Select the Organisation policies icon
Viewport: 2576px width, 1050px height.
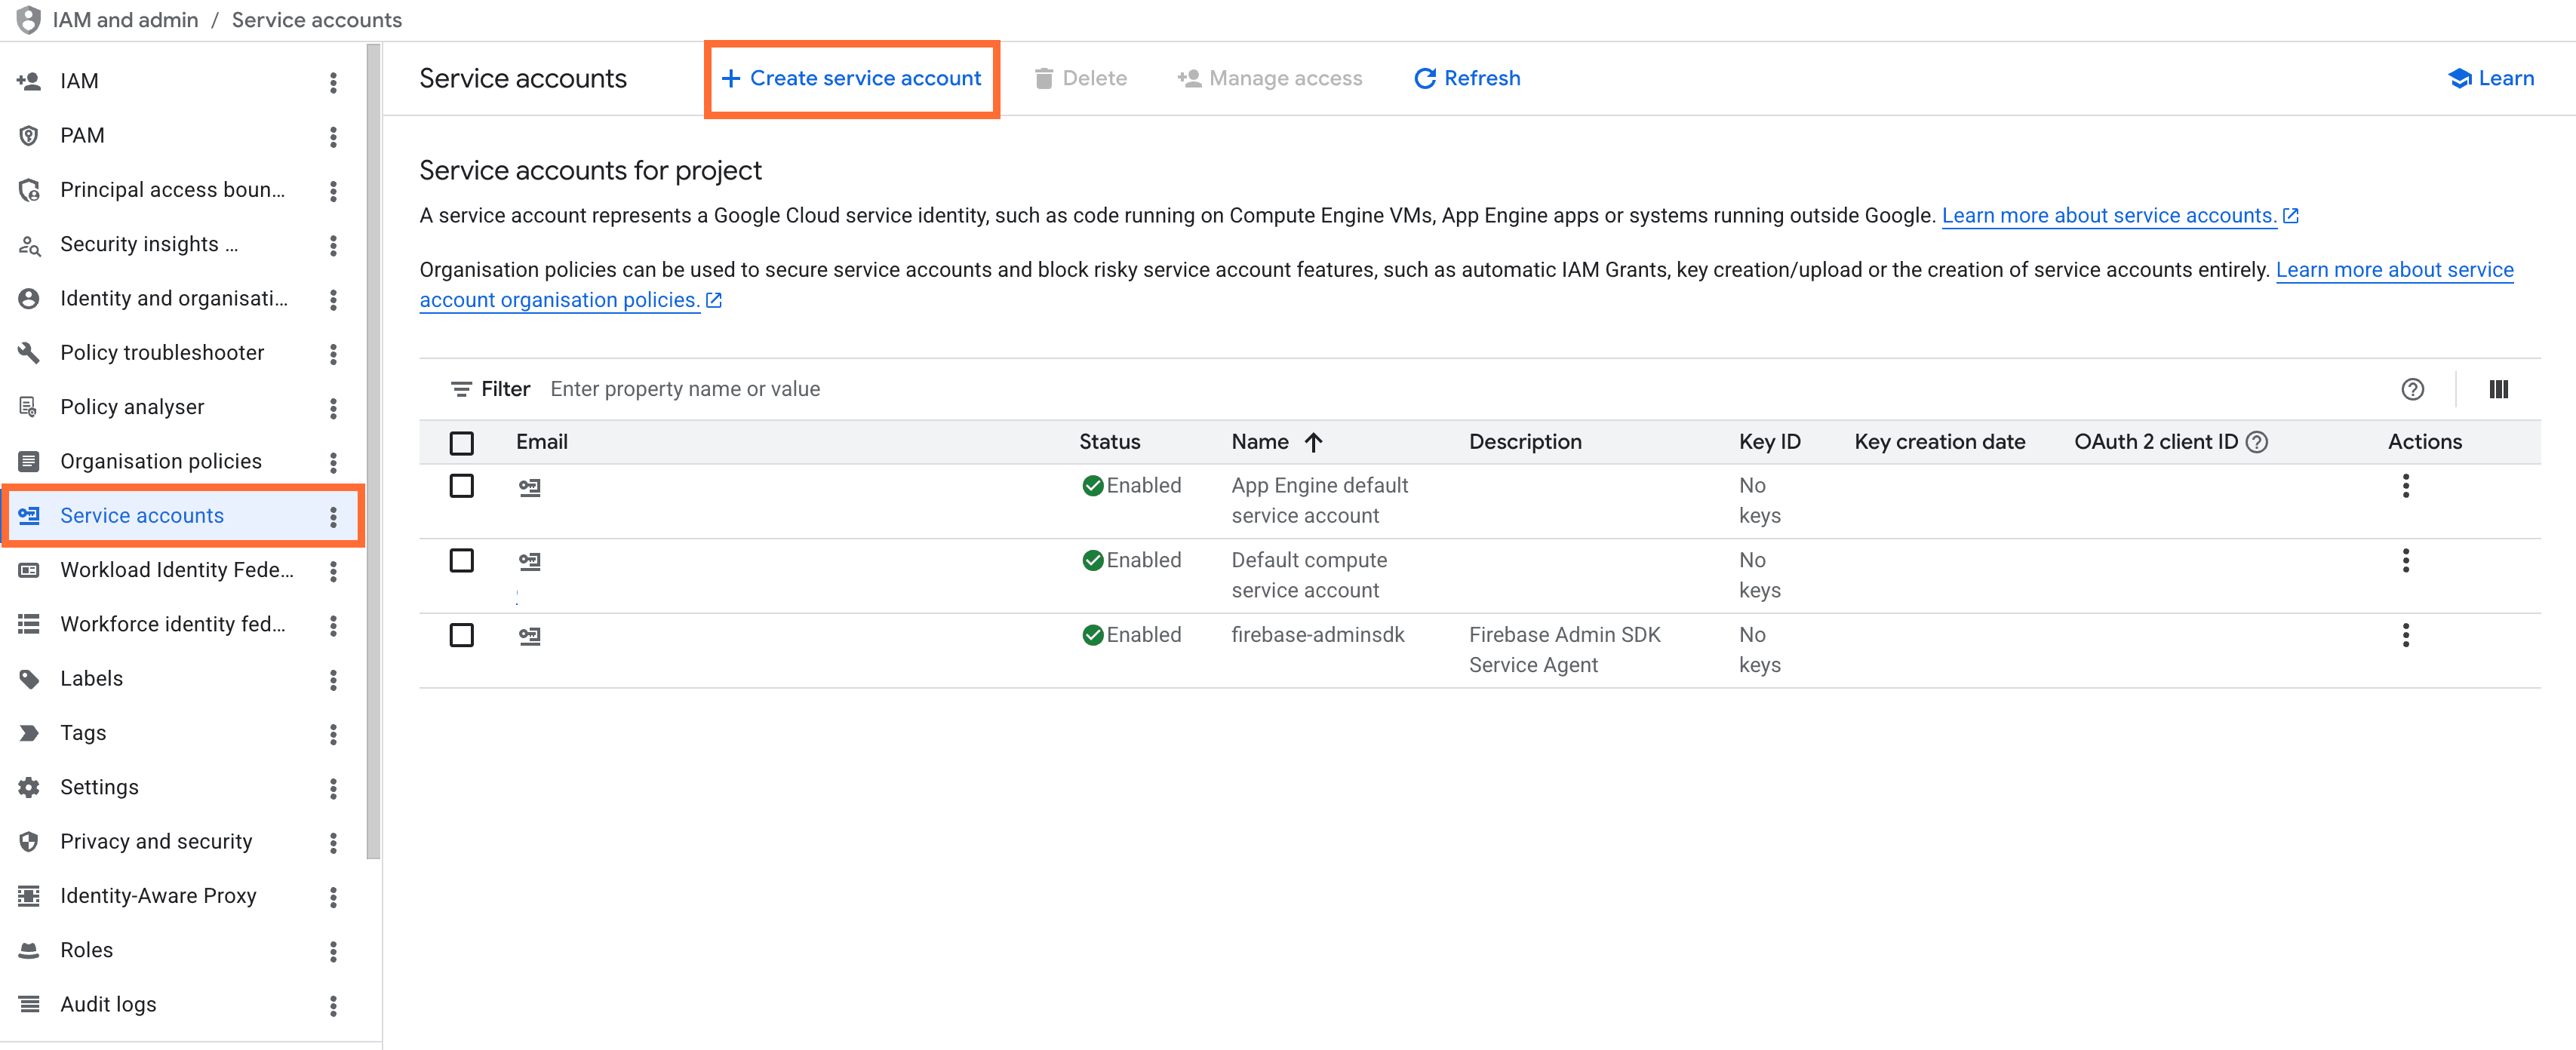coord(28,460)
